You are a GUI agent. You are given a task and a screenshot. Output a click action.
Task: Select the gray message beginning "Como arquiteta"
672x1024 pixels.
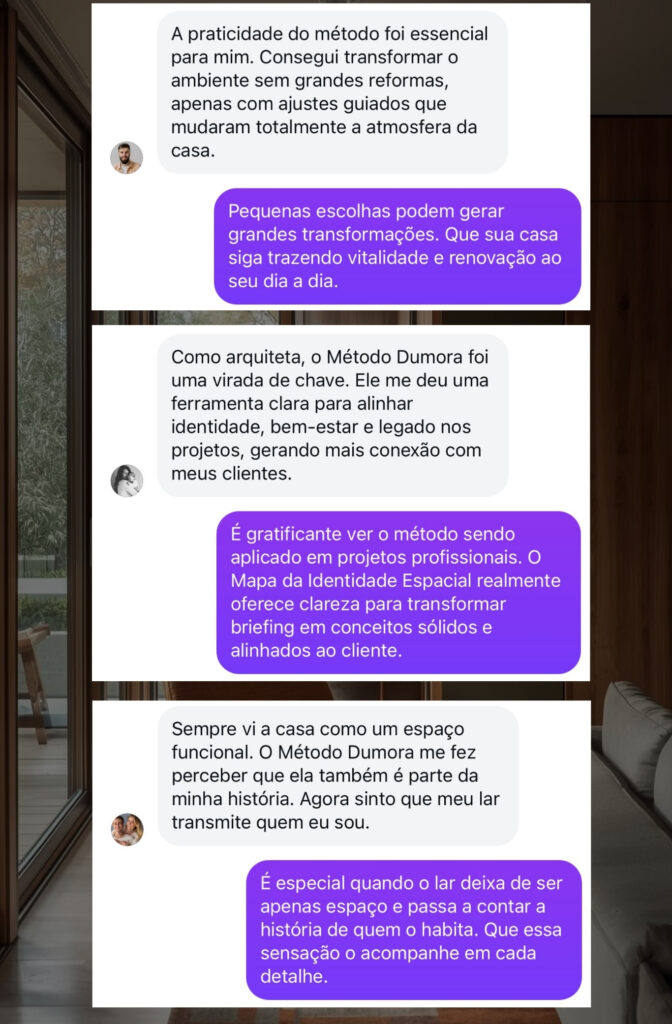[x=332, y=415]
